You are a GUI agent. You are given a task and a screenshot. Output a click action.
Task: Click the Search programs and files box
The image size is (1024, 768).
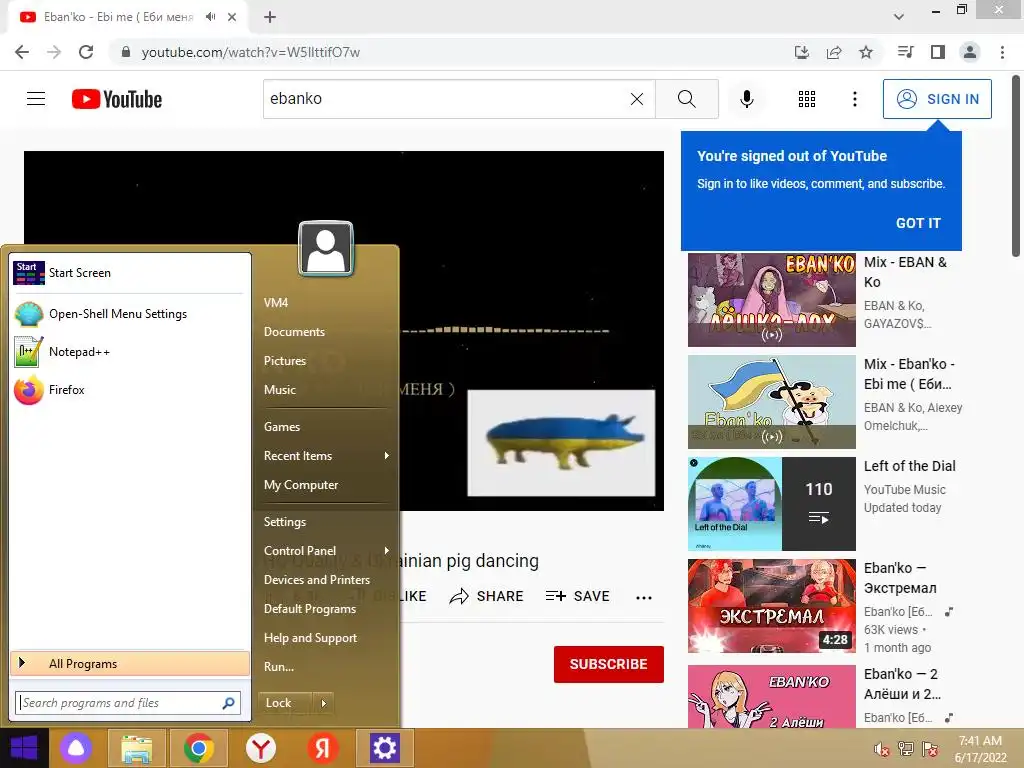coord(128,703)
